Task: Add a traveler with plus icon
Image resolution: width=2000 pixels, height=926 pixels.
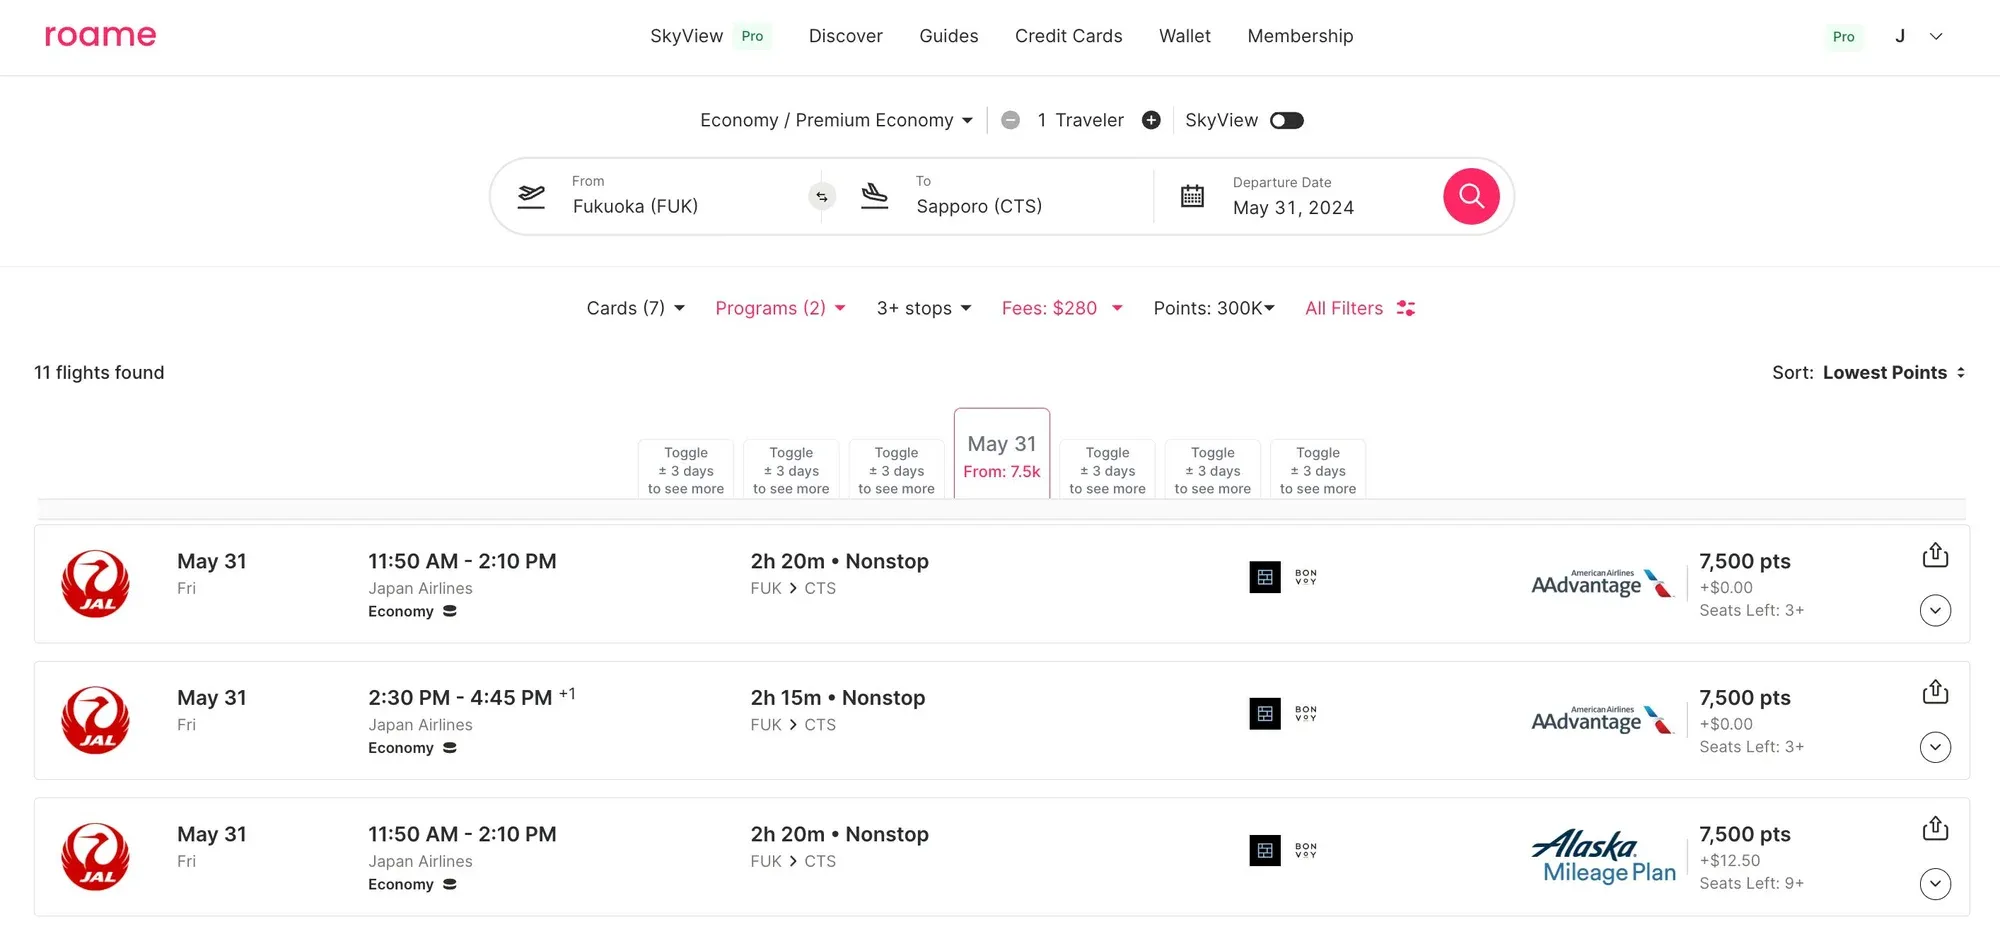Action: [1151, 120]
